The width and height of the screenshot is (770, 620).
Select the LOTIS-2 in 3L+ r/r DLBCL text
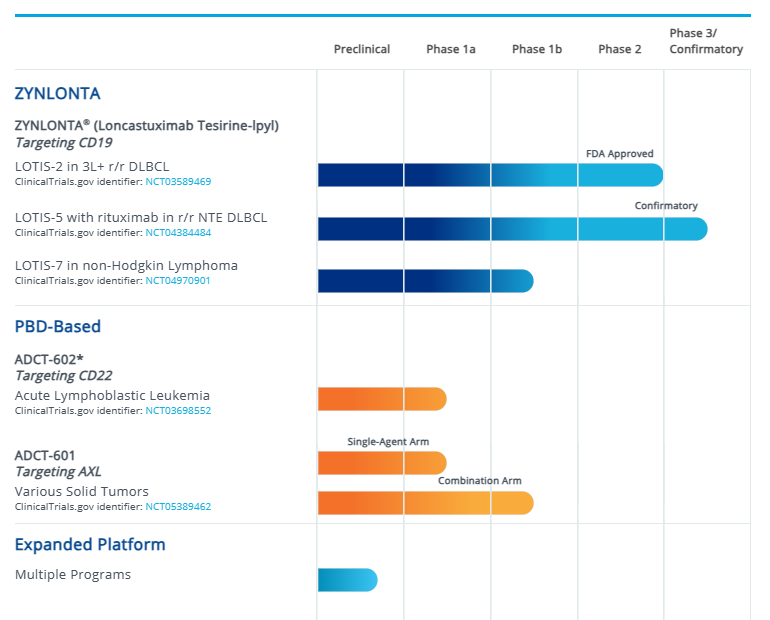point(92,166)
